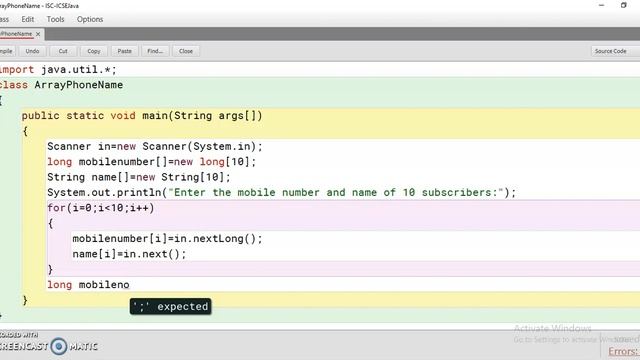Click the for(i=0;i<10;i++) loop line

tap(101, 208)
